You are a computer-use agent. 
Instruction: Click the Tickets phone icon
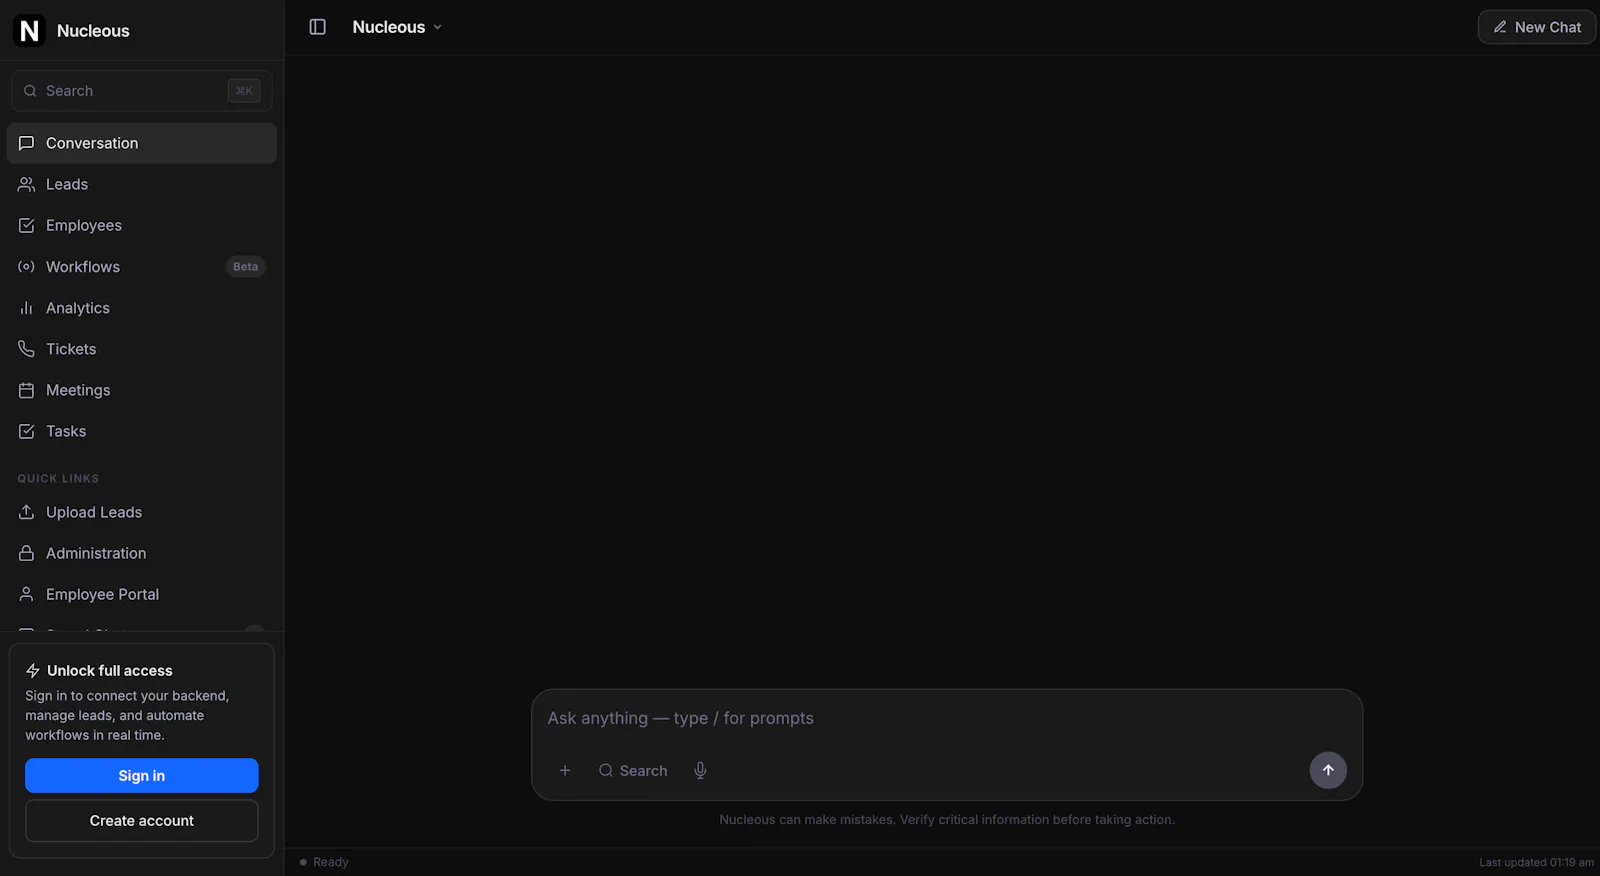(x=27, y=349)
